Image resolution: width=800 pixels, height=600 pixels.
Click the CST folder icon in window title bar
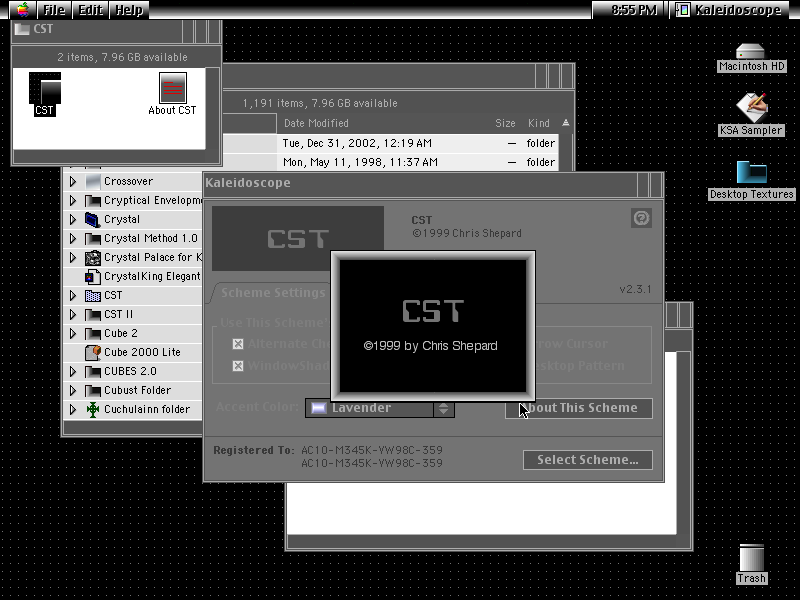pyautogui.click(x=22, y=29)
